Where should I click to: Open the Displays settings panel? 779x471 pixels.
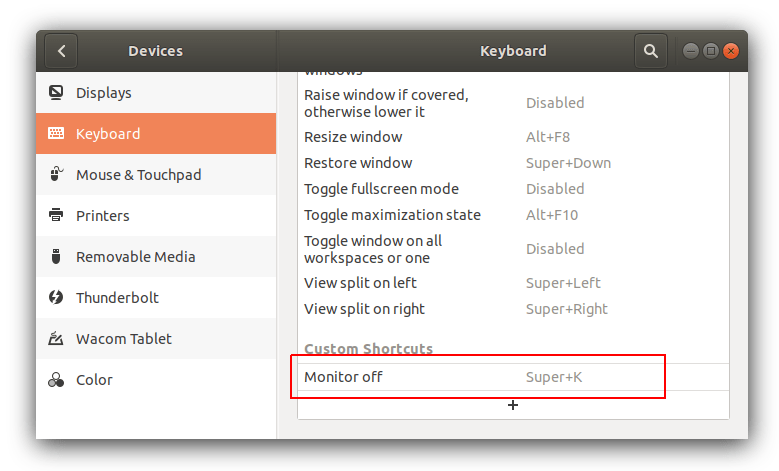point(155,93)
